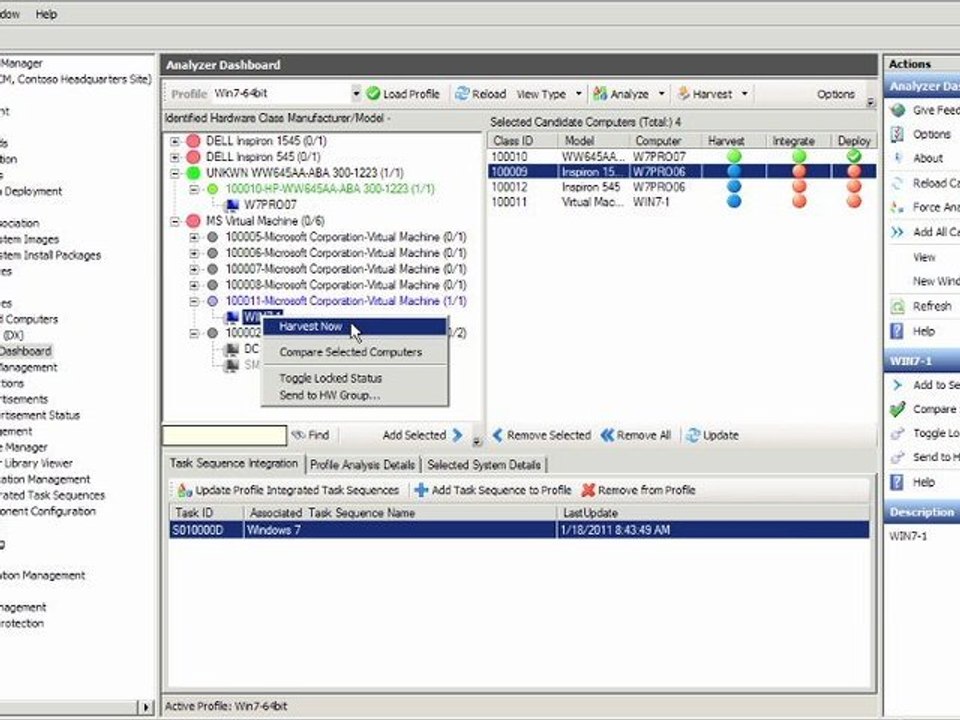Screen dimensions: 960x720
Task: Click the Refresh icon in Actions pane
Action: pyautogui.click(x=898, y=306)
